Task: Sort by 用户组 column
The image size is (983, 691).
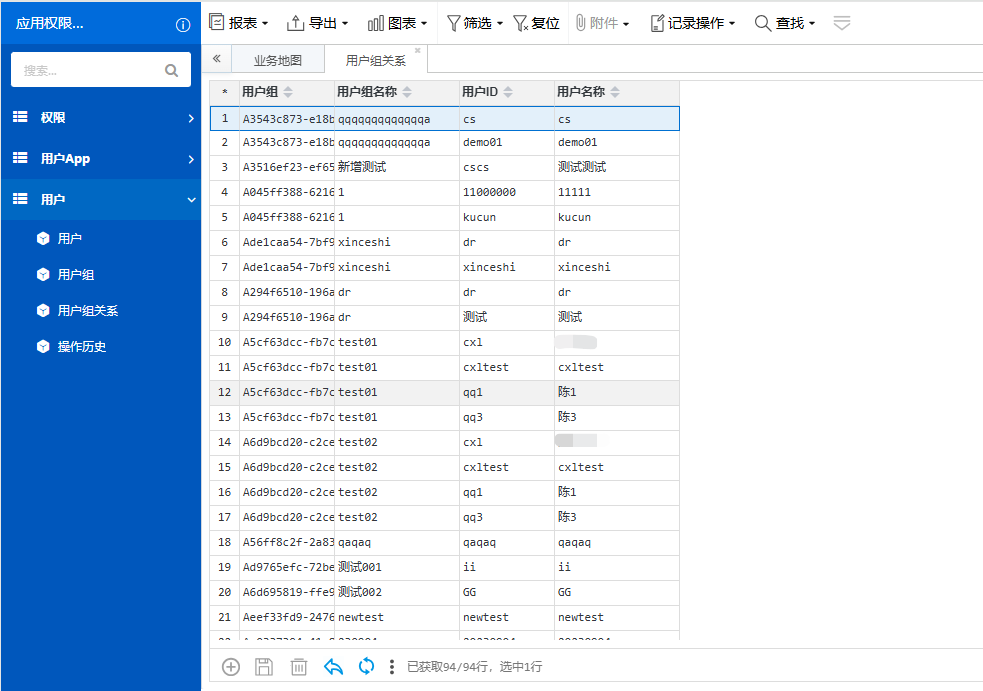Action: pos(288,92)
